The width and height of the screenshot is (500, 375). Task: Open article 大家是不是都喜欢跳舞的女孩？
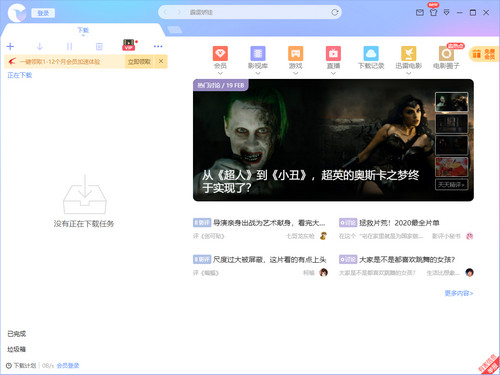coord(407,259)
